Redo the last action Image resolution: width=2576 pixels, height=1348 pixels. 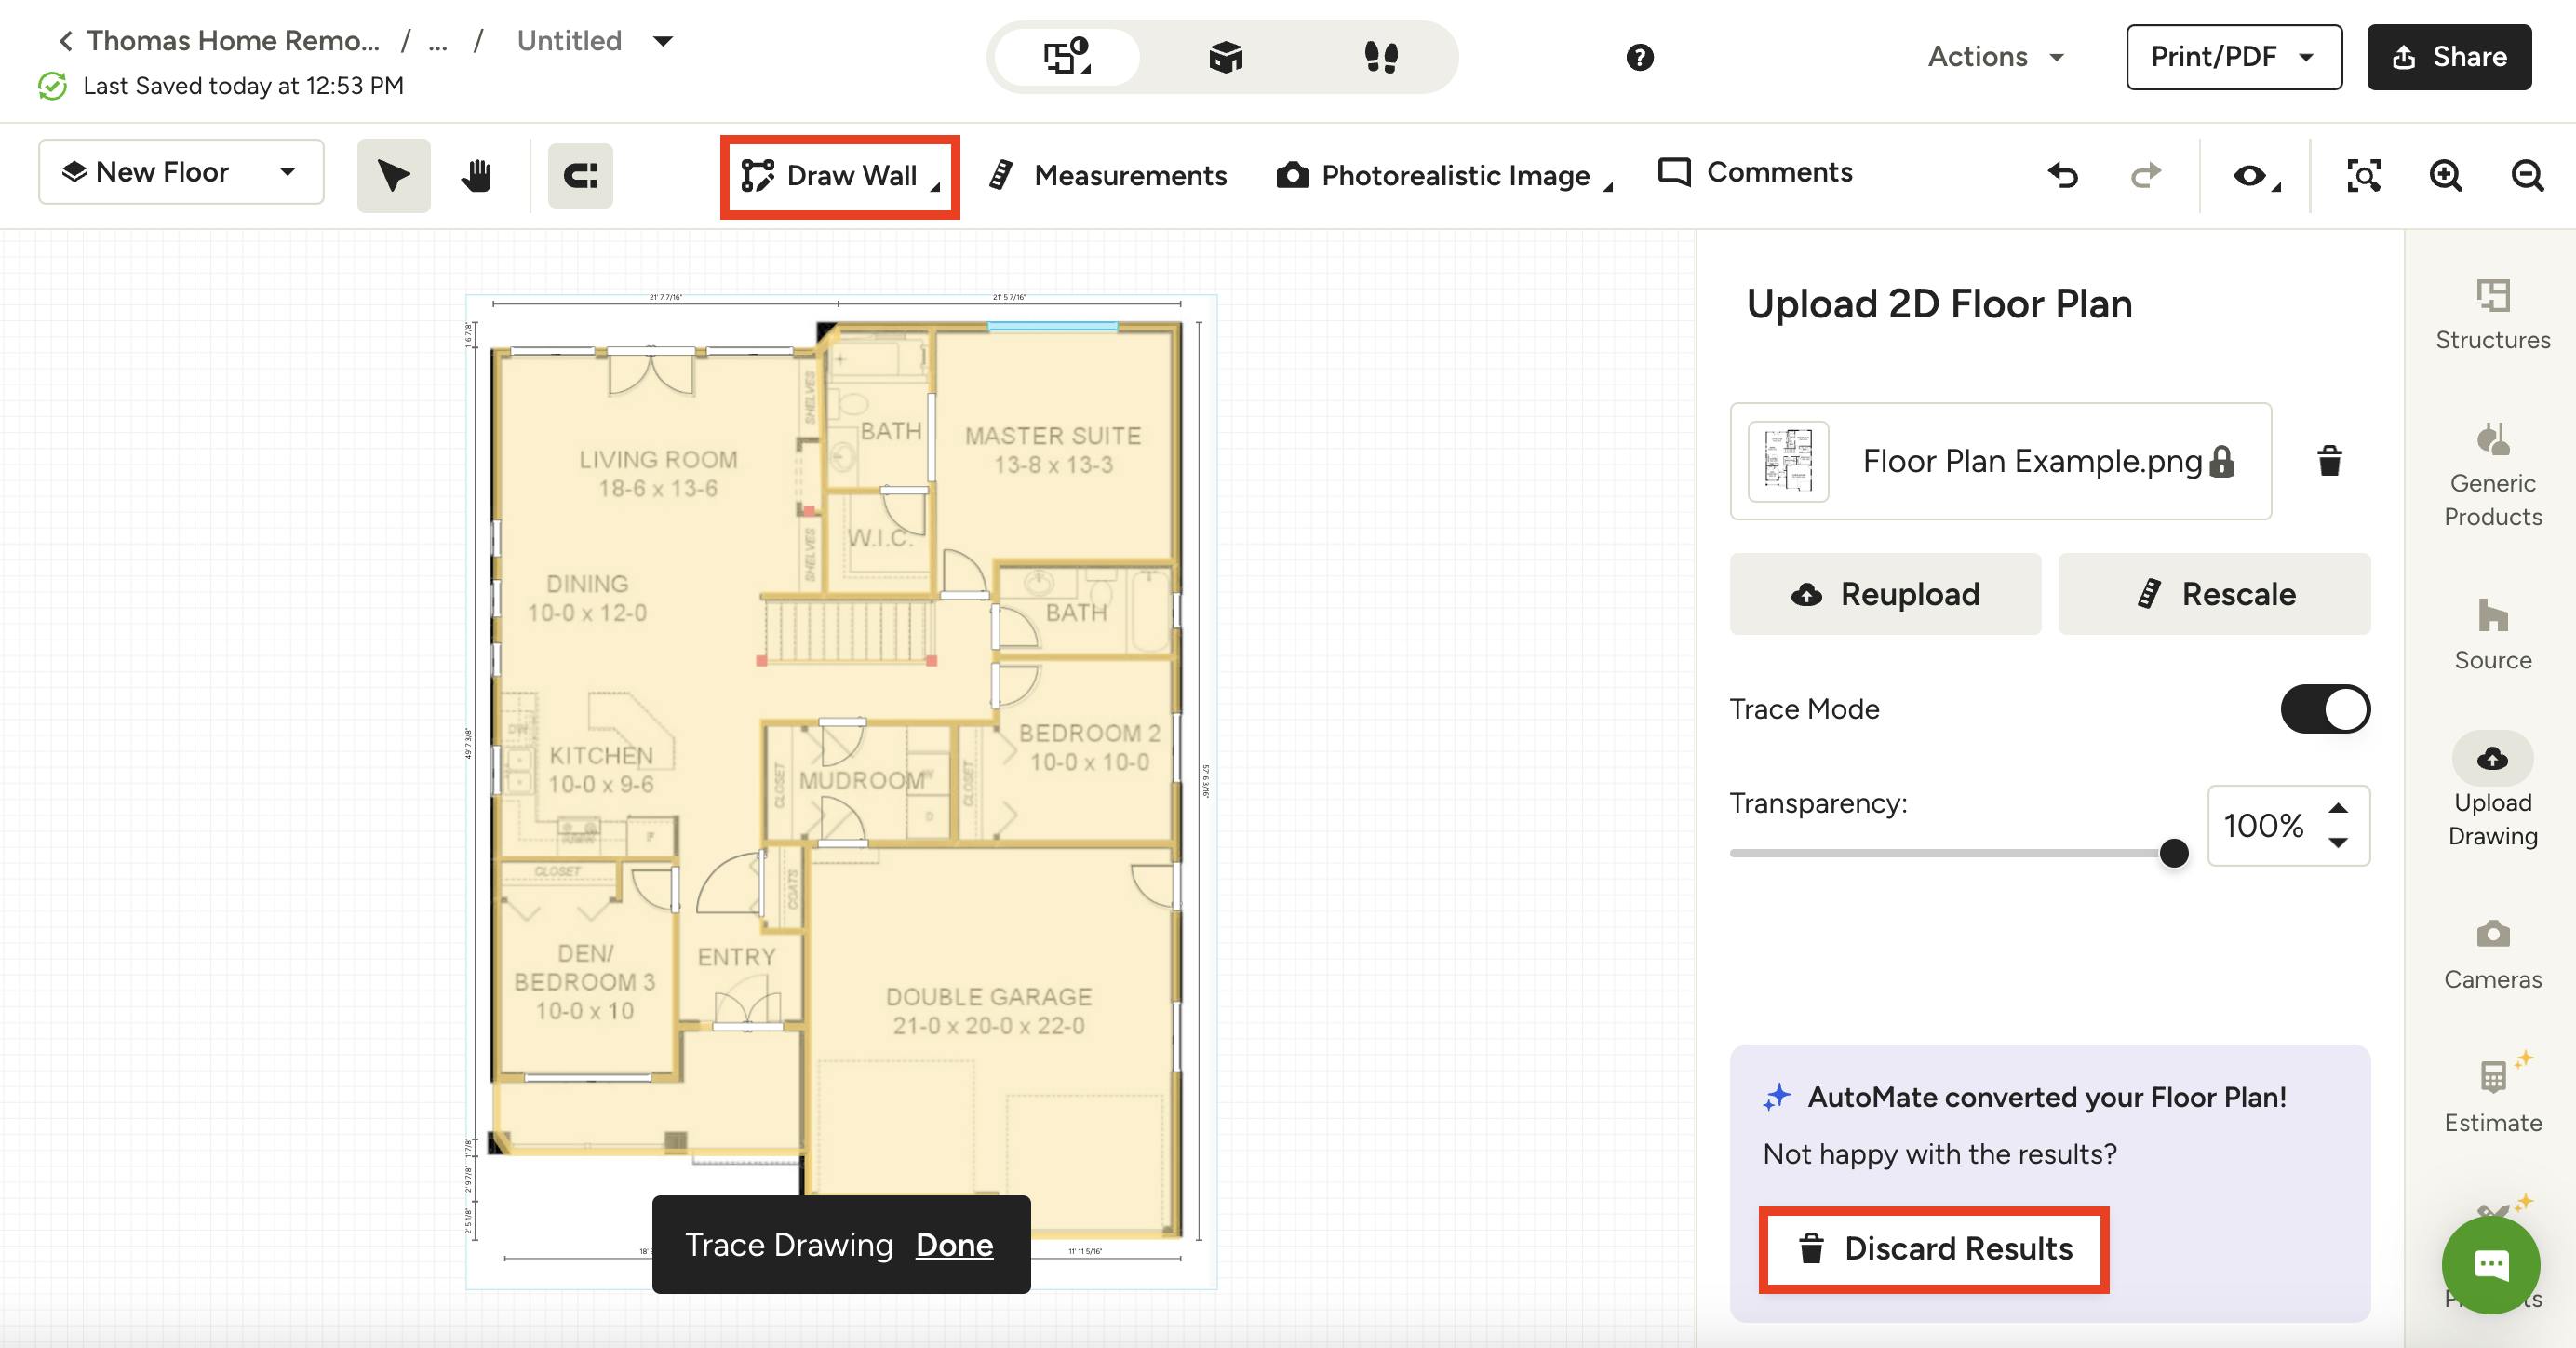pyautogui.click(x=2145, y=175)
